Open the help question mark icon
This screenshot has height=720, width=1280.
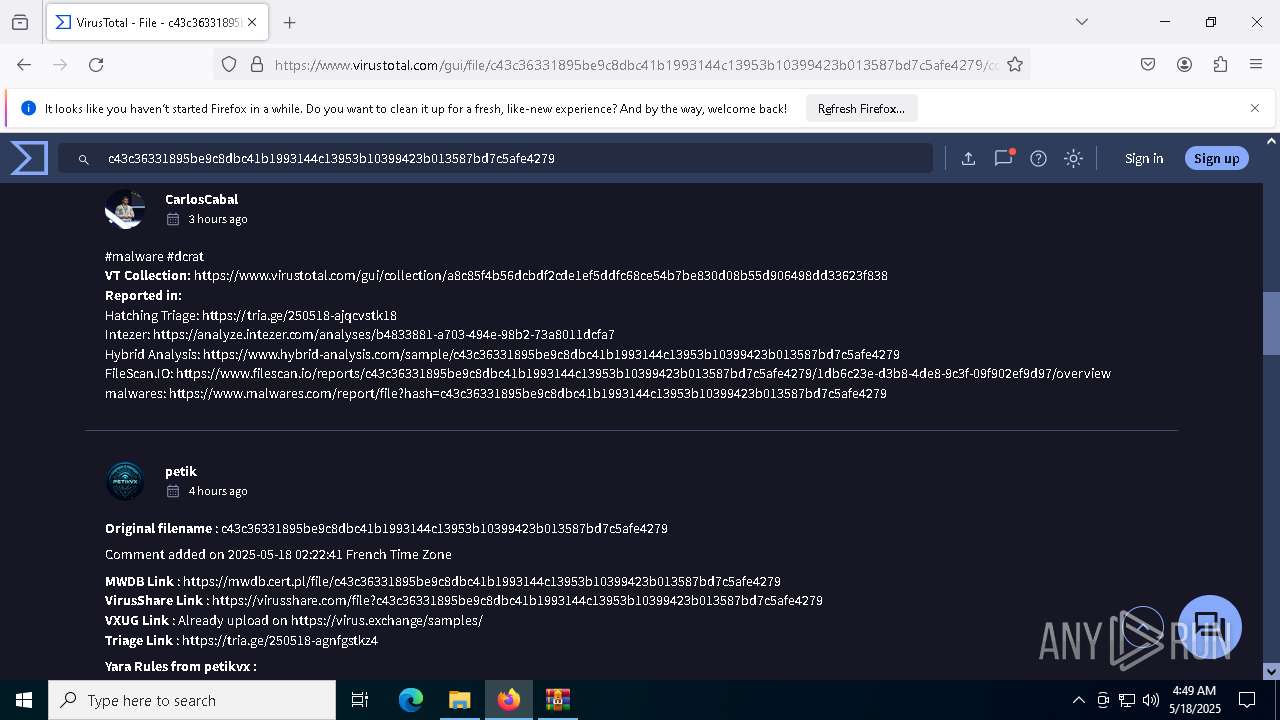[x=1038, y=158]
